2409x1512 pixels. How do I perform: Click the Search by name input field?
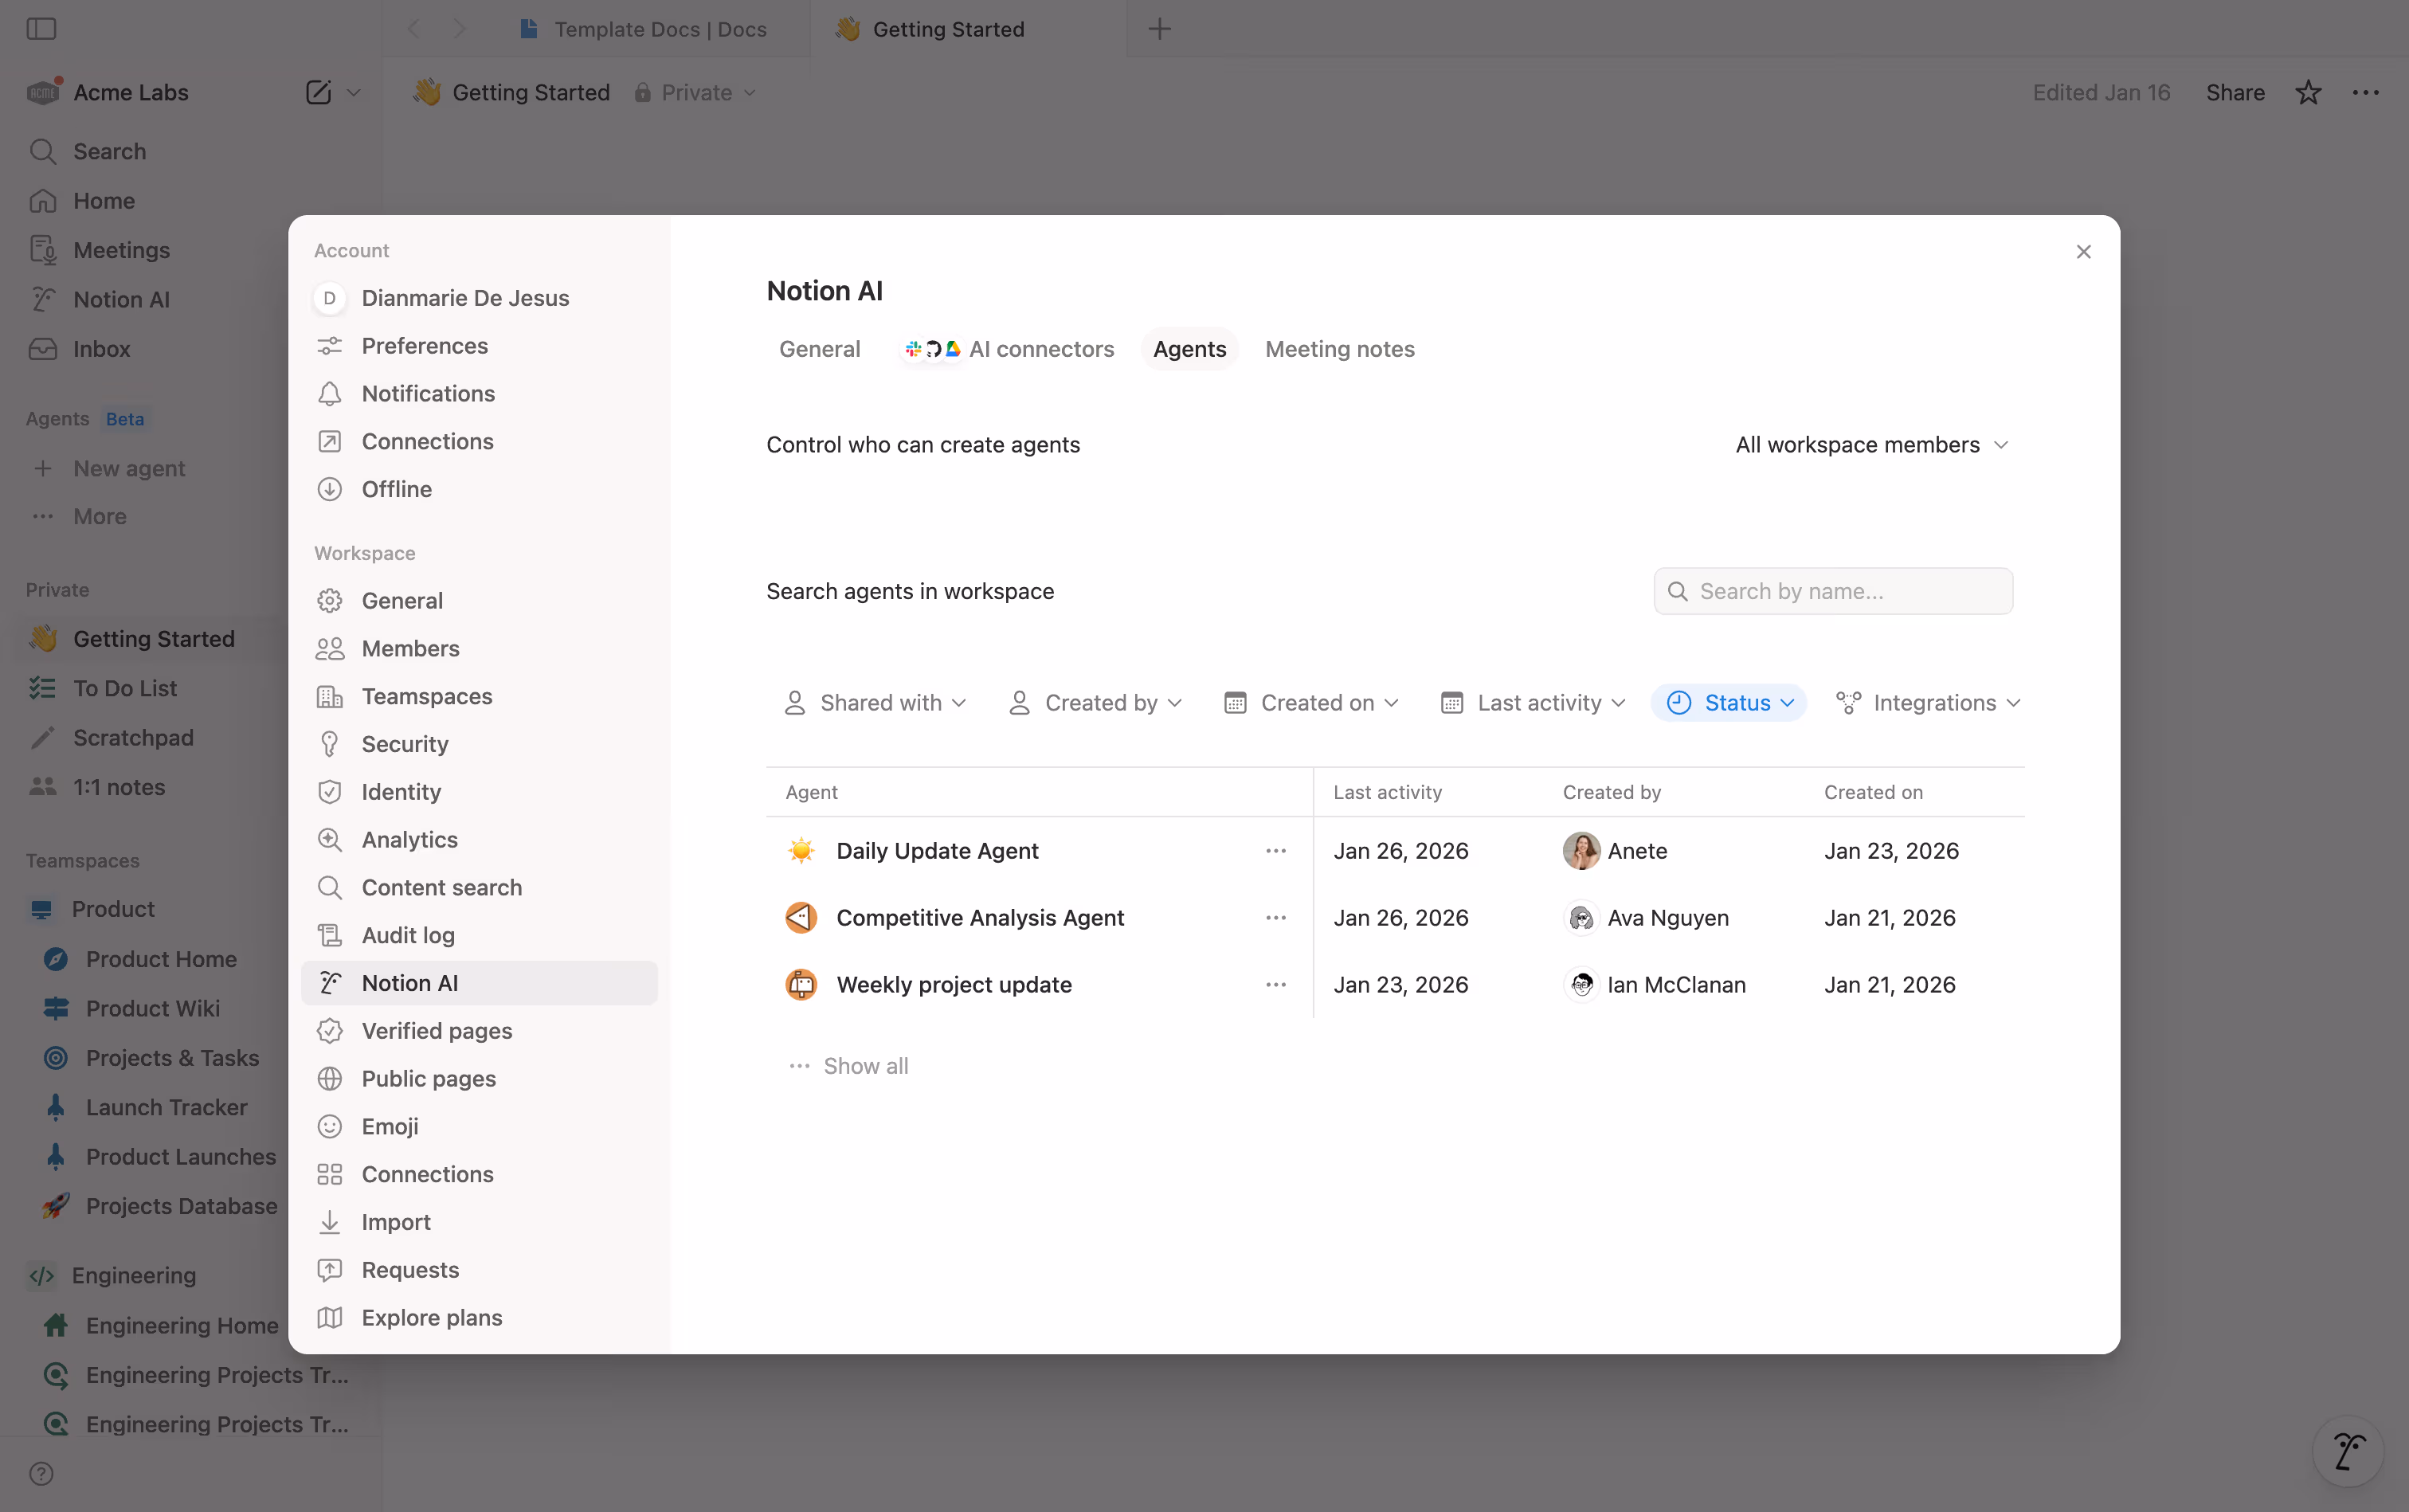1832,591
